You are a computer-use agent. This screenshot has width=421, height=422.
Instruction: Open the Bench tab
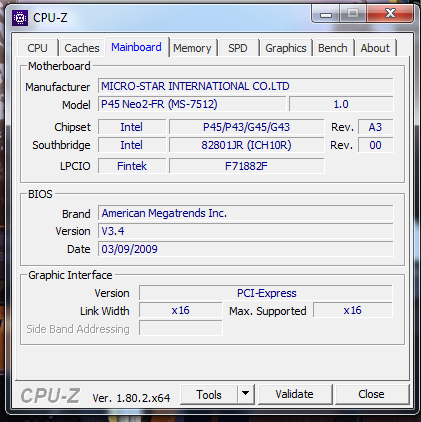click(x=333, y=48)
